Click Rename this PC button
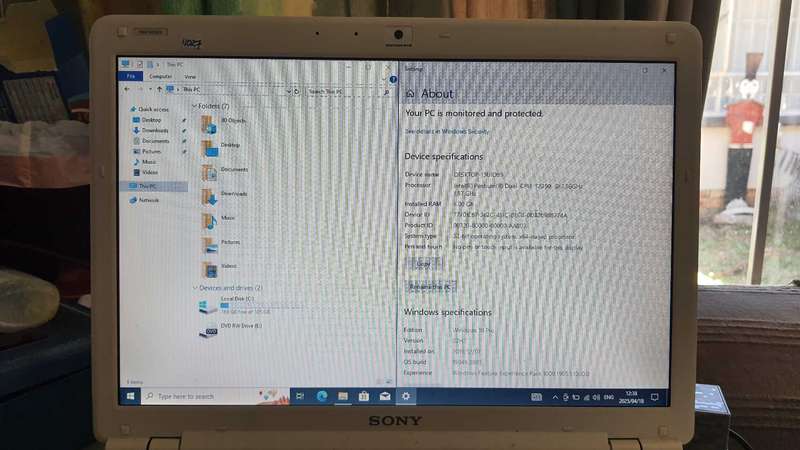Screen dimensions: 800x450 click(x=431, y=287)
